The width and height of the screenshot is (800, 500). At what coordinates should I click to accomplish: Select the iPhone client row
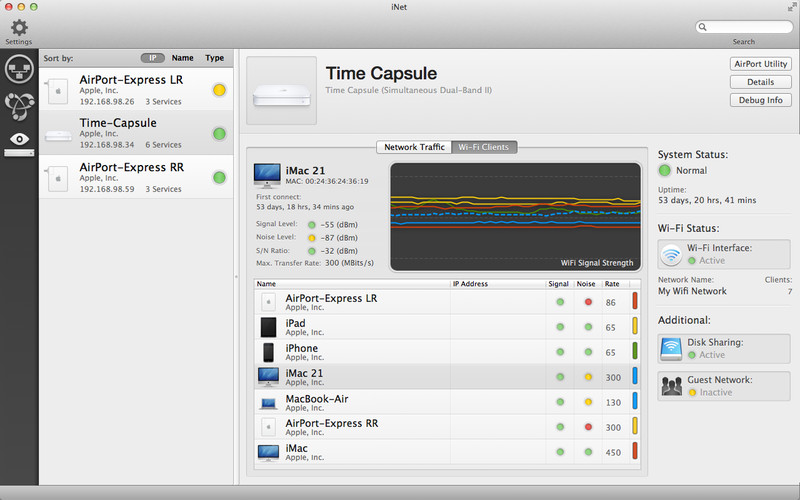click(447, 352)
